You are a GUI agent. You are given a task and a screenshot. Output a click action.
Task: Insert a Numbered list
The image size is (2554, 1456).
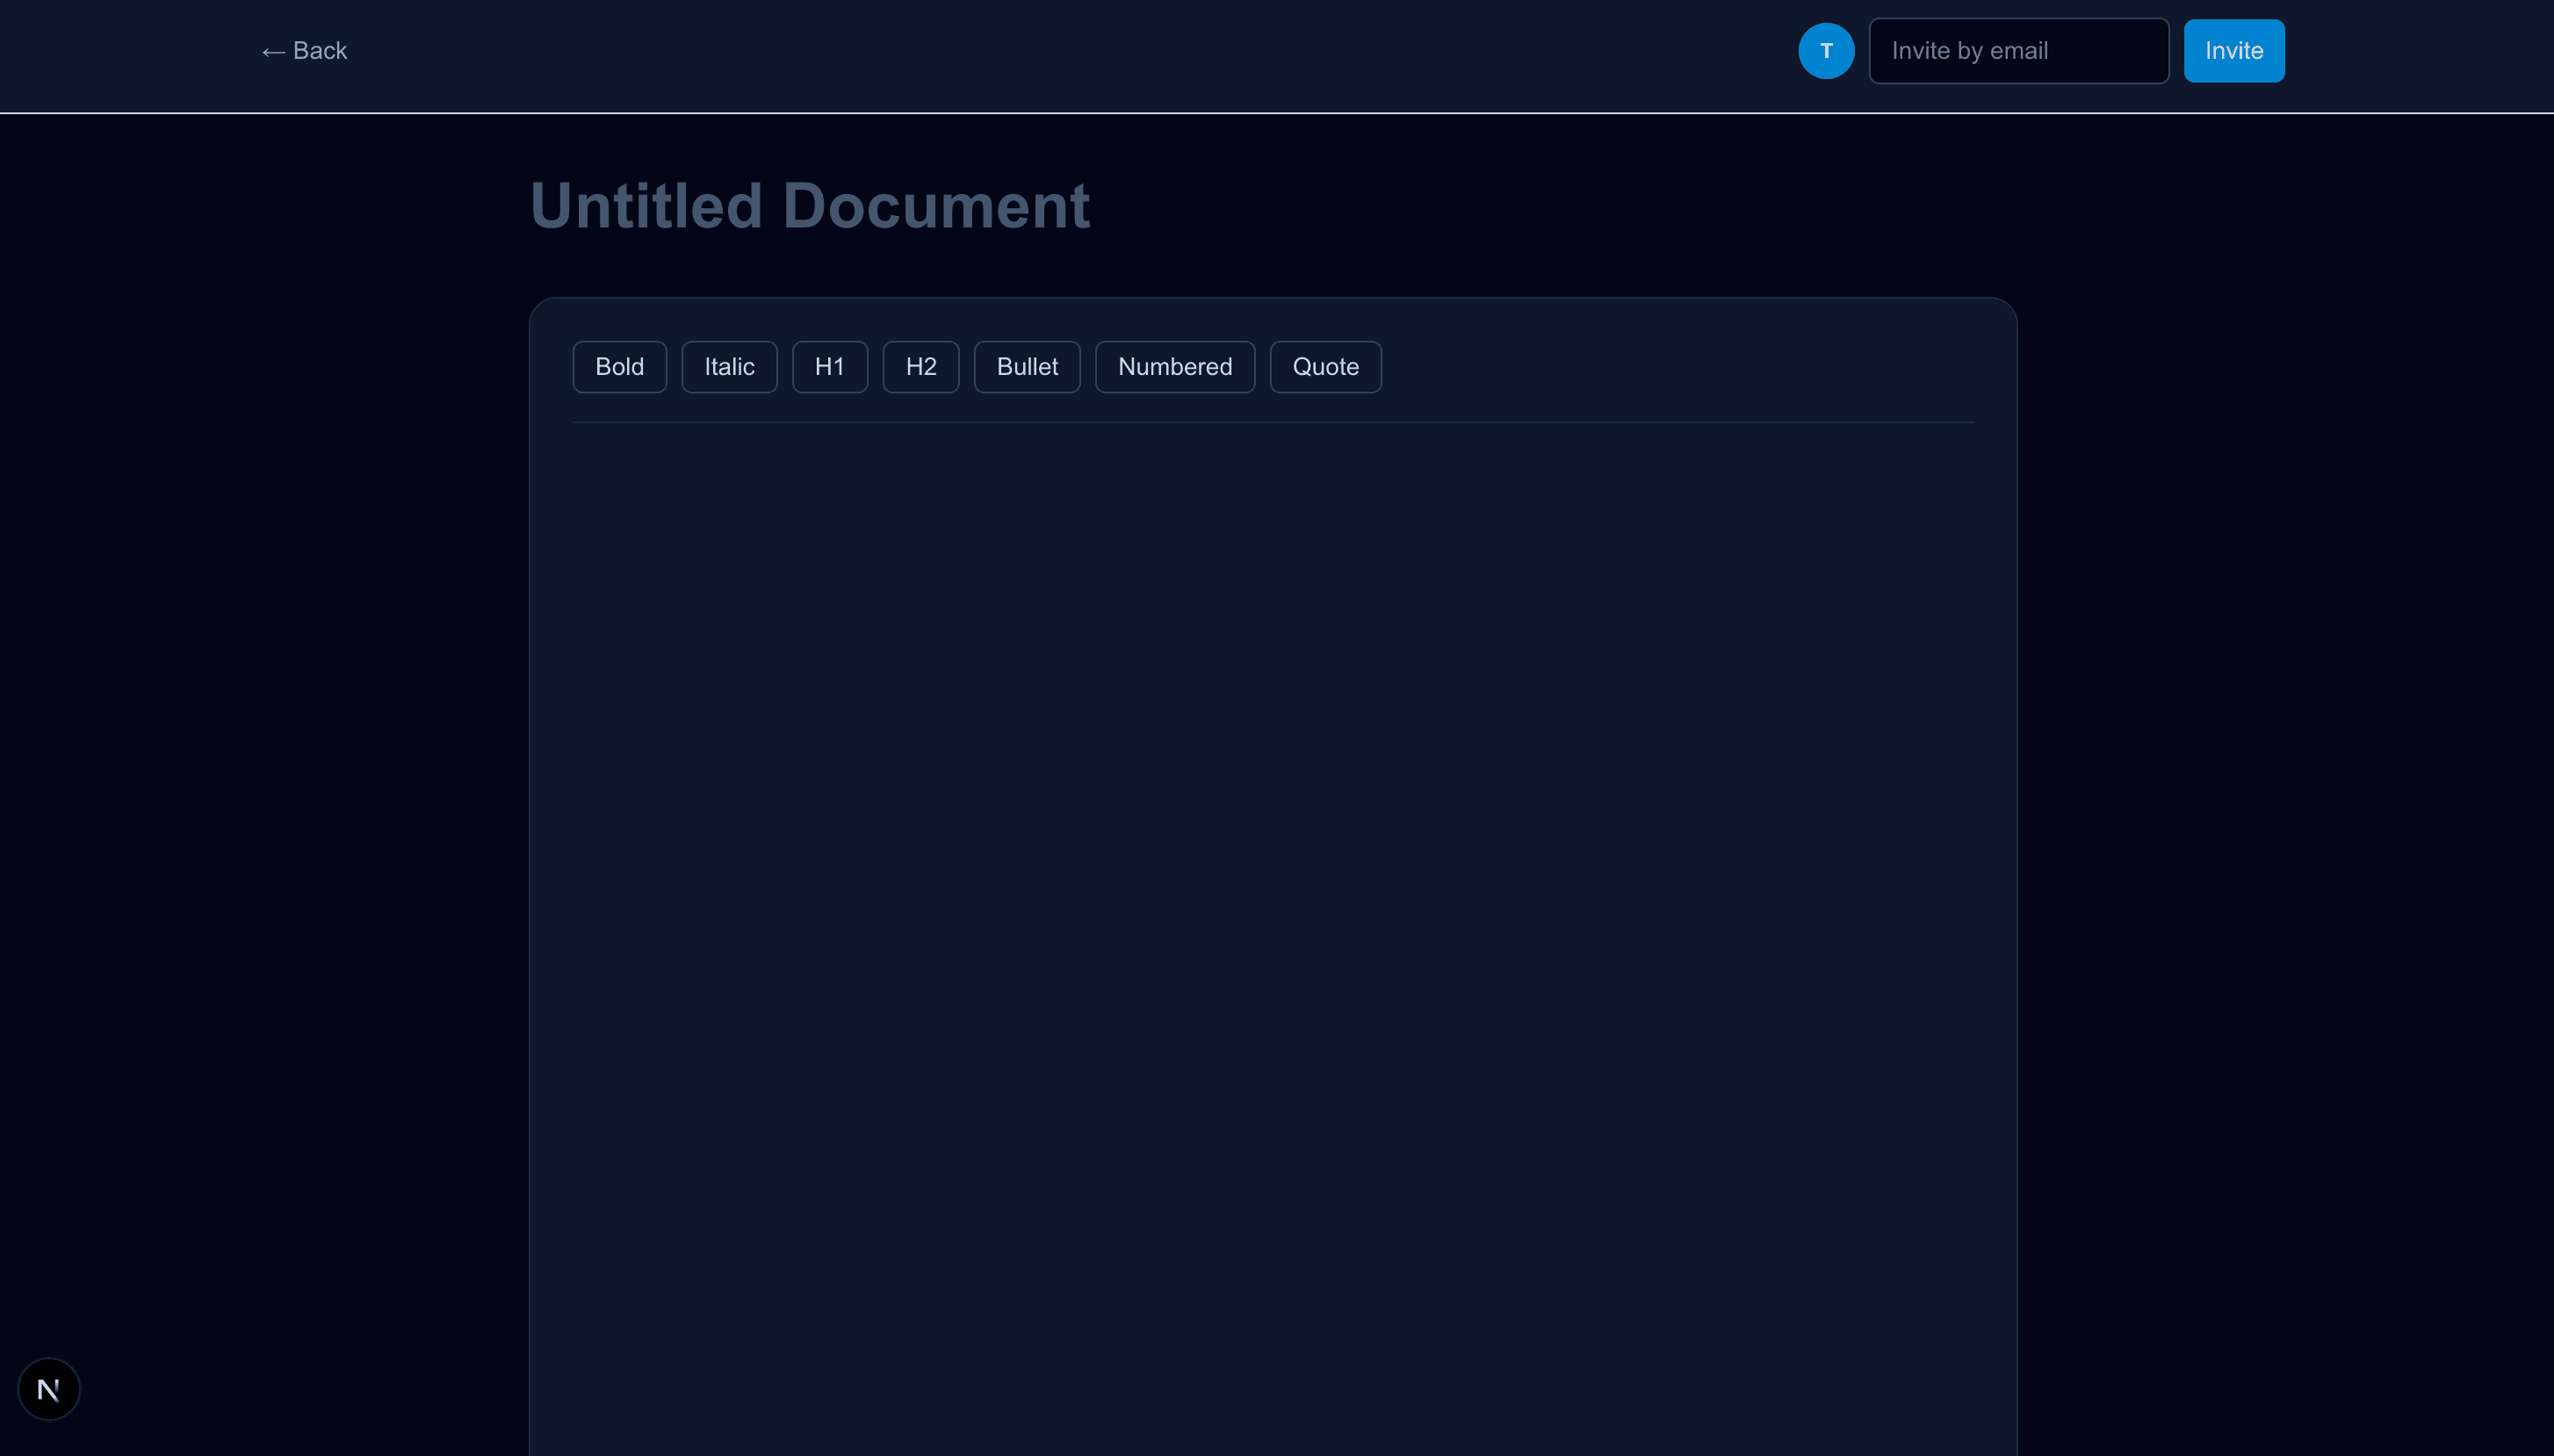click(1174, 367)
